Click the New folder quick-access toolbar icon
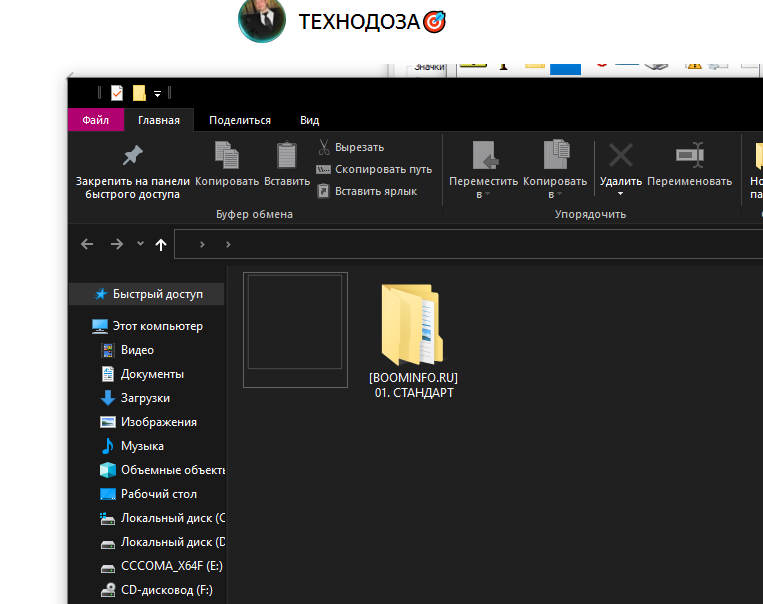The image size is (763, 604). pos(139,92)
